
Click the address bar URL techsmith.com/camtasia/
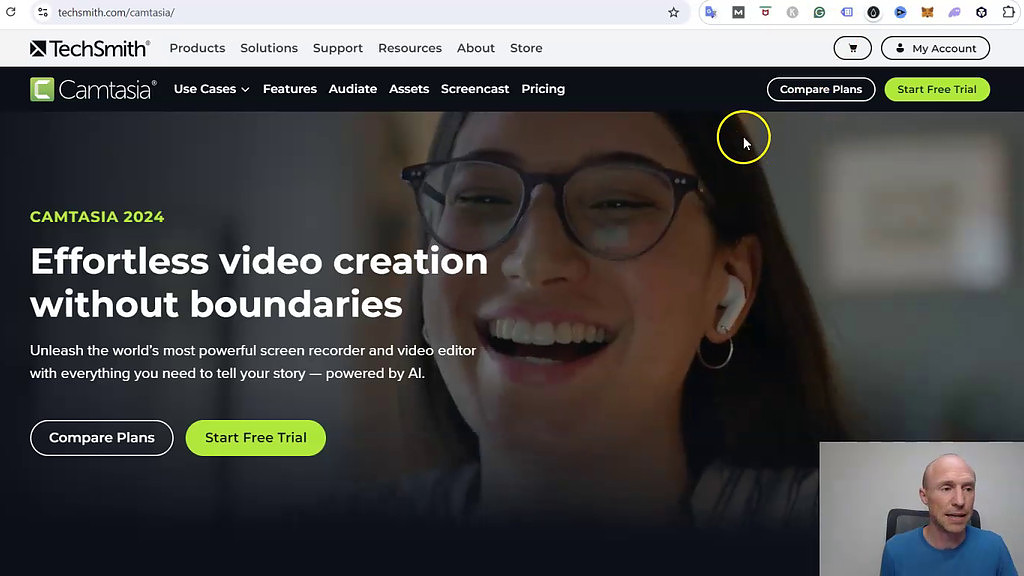(x=116, y=12)
